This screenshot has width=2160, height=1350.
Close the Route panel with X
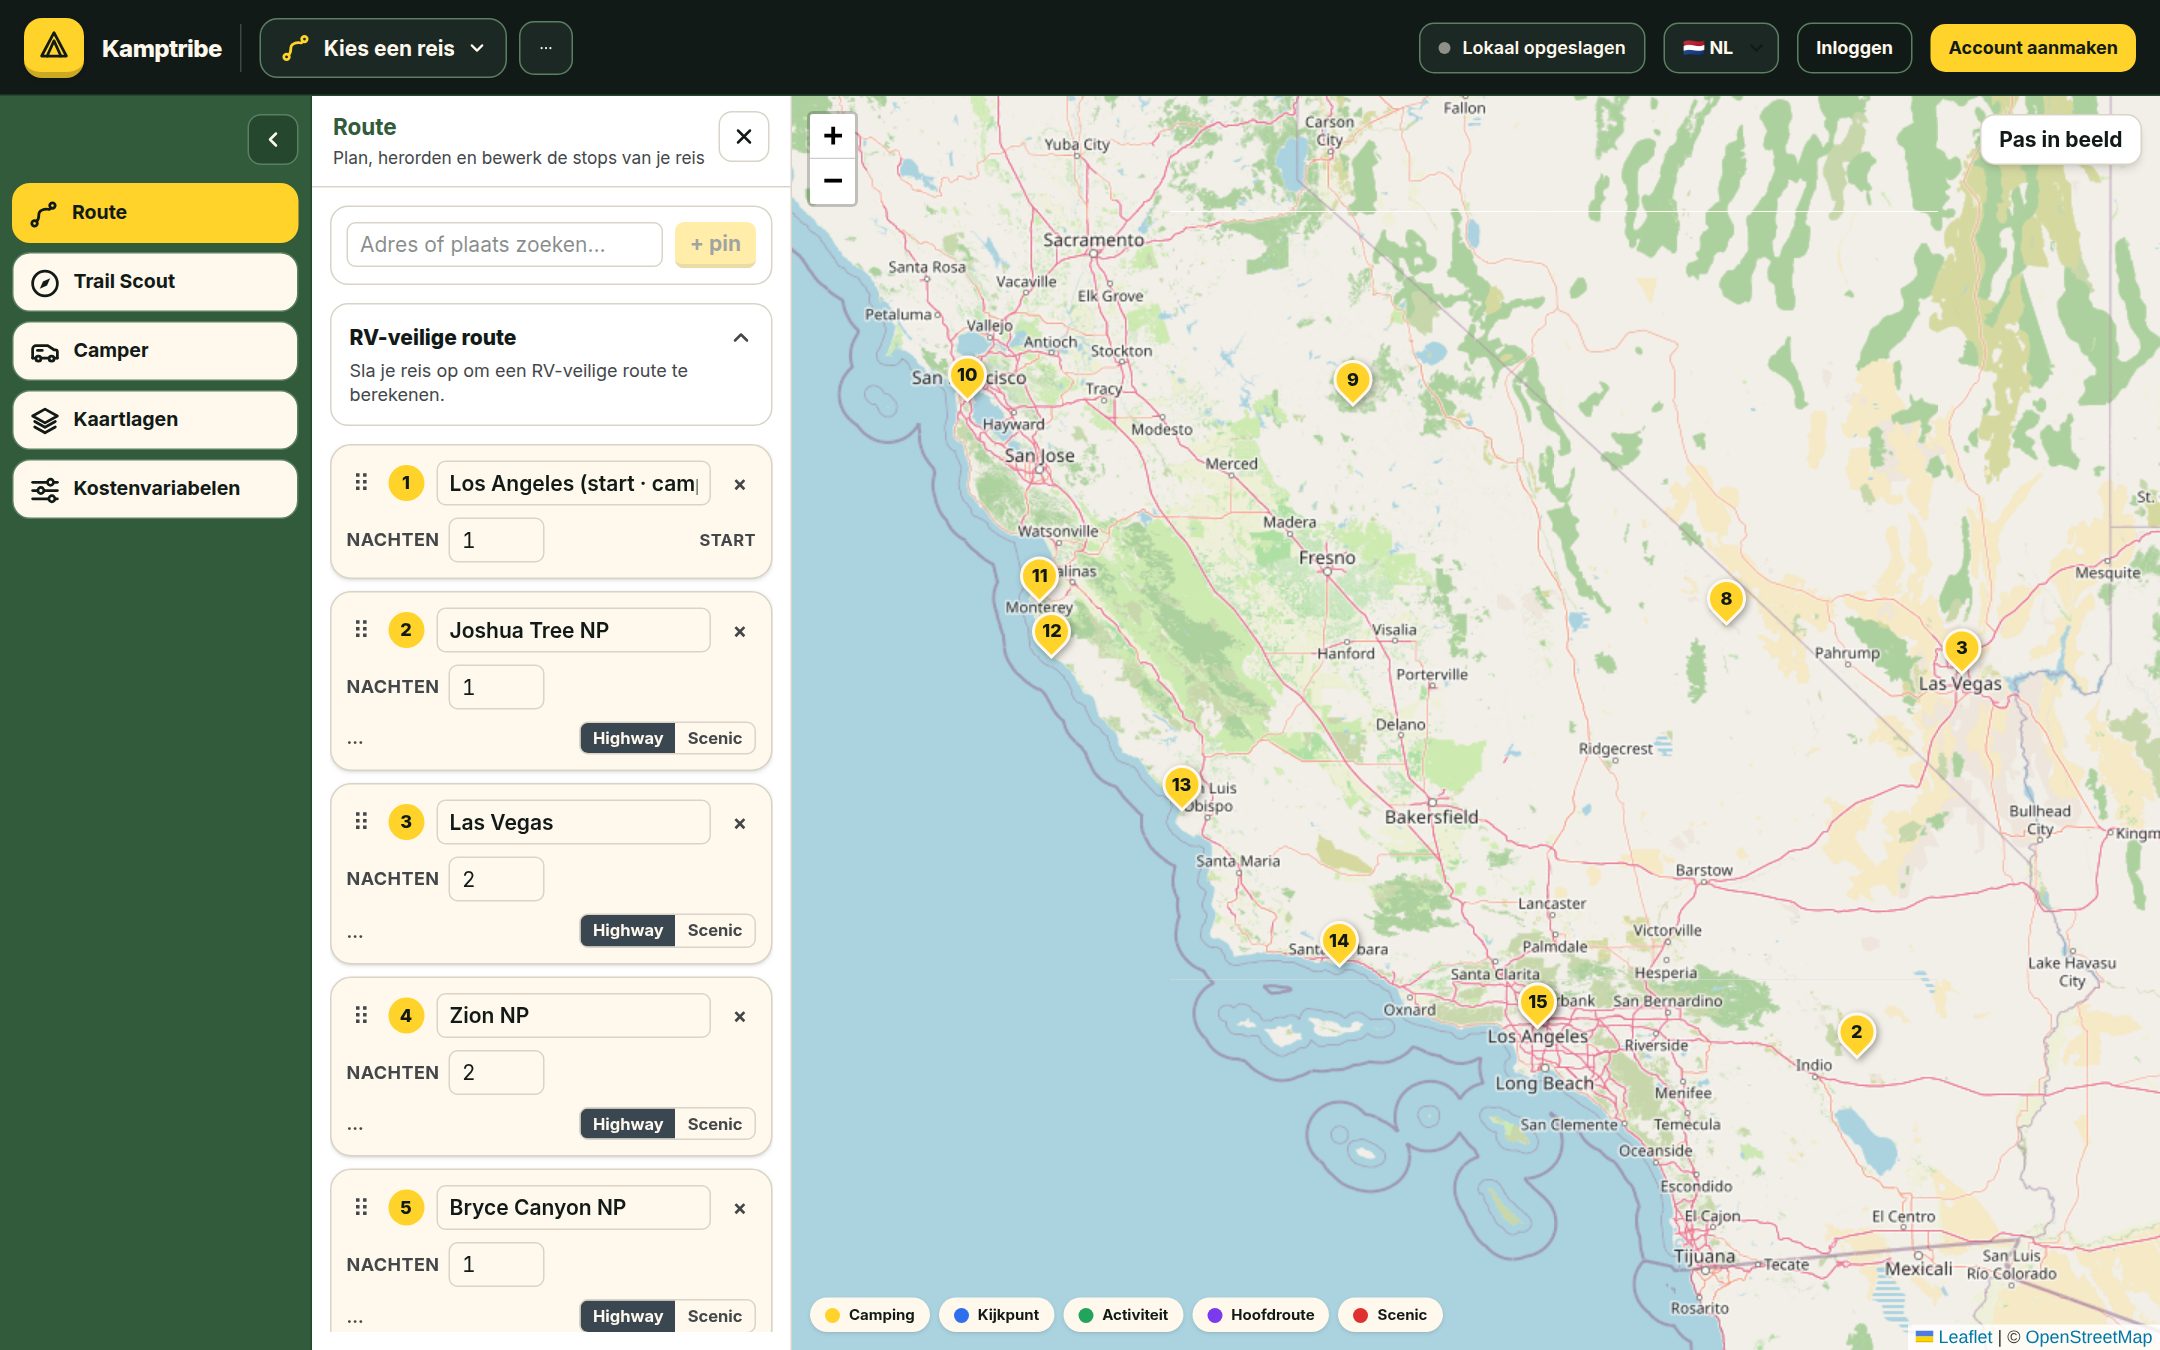click(x=744, y=137)
